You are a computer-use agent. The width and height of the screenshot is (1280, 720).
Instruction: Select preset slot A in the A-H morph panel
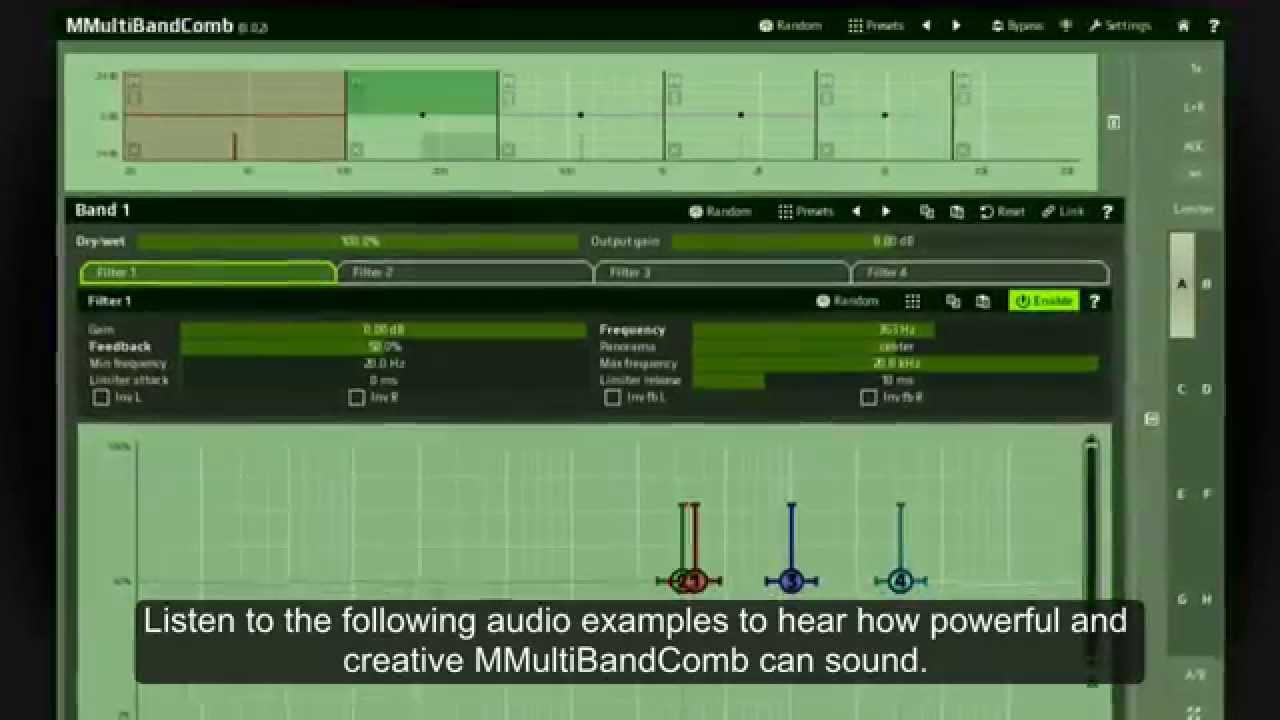pyautogui.click(x=1182, y=285)
